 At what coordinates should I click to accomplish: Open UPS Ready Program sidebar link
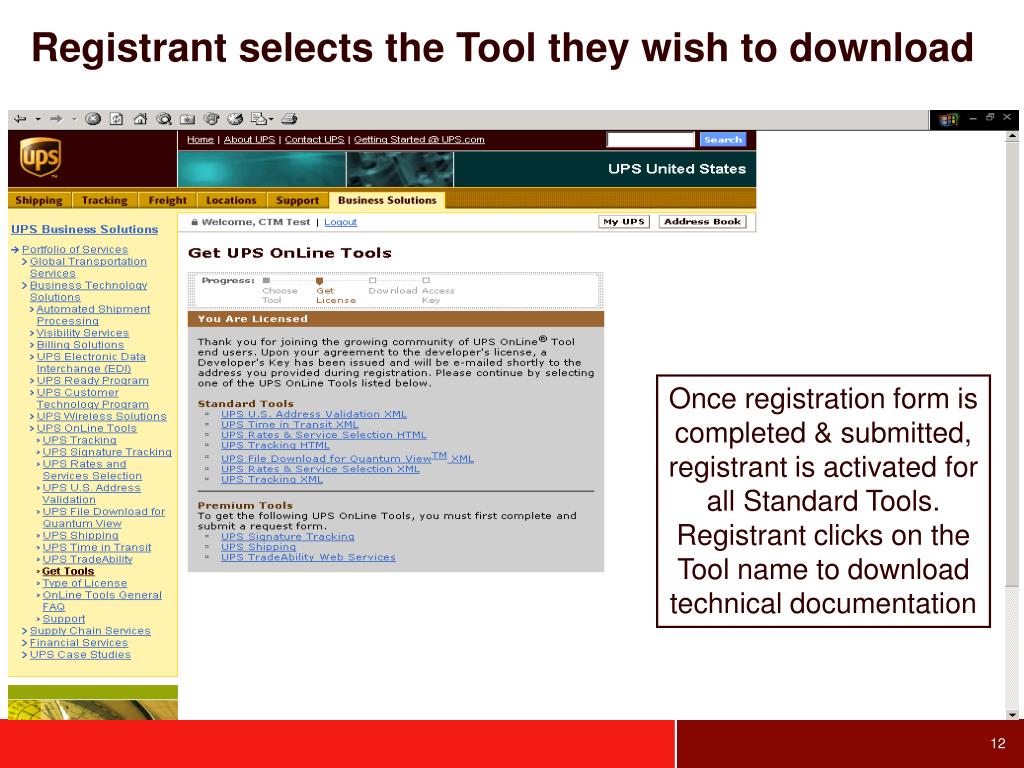[92, 380]
